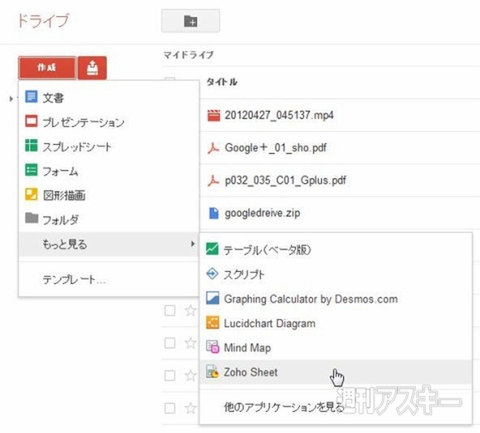This screenshot has height=433, width=480.
Task: Click the upload icon button
Action: coord(92,68)
